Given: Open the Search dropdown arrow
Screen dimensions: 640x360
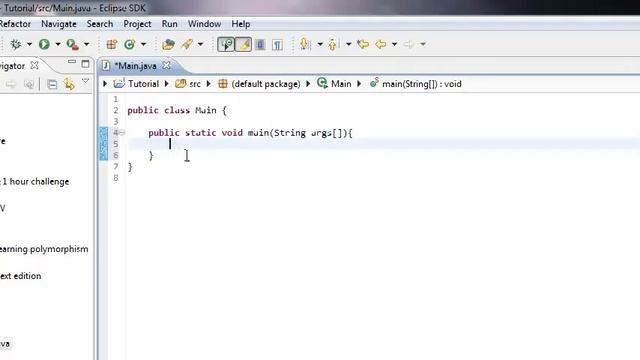Looking at the screenshot, I should (200, 44).
